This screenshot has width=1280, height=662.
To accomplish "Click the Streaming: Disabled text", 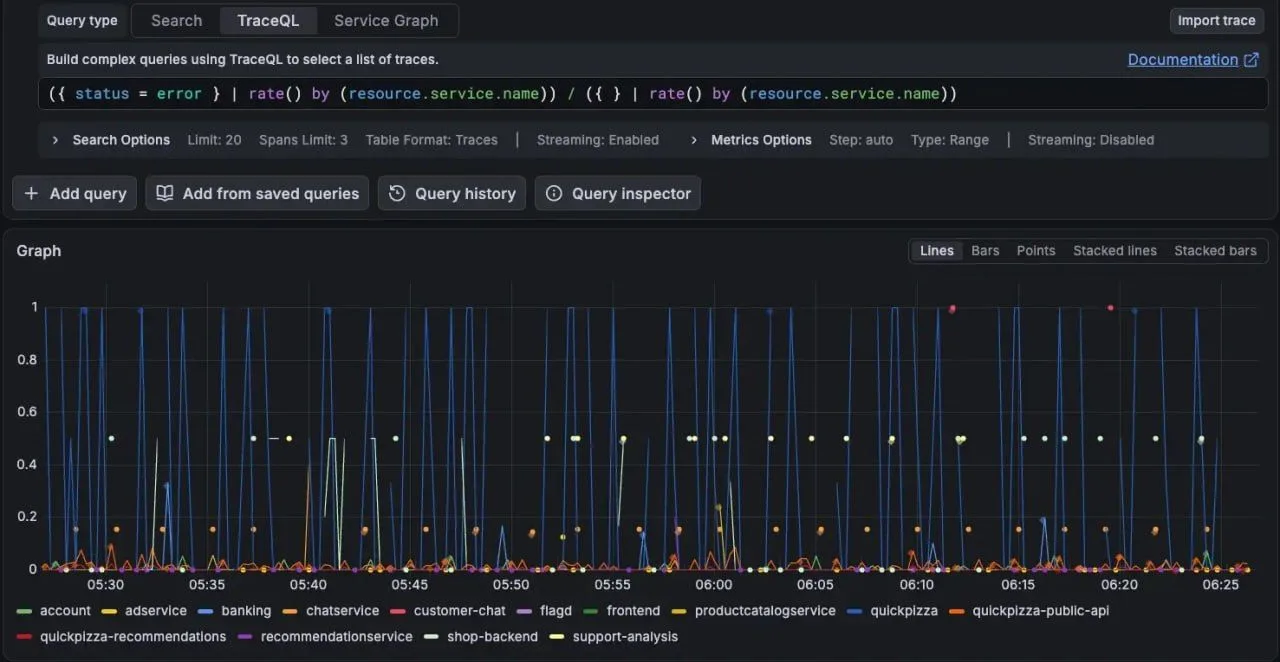I will pyautogui.click(x=1091, y=140).
